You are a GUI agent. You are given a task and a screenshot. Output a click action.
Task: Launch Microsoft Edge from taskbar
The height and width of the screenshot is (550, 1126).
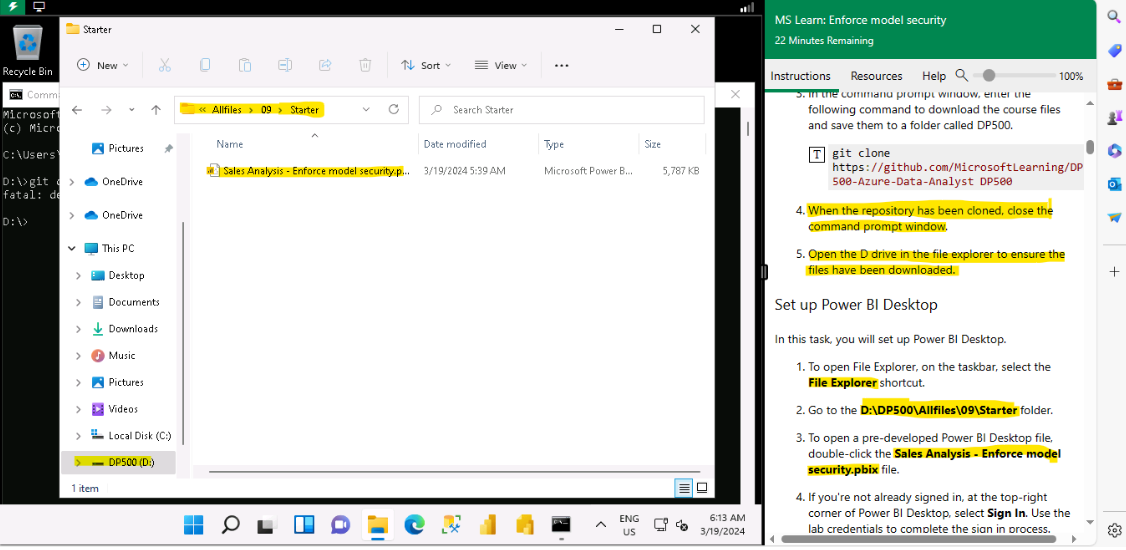pos(414,526)
